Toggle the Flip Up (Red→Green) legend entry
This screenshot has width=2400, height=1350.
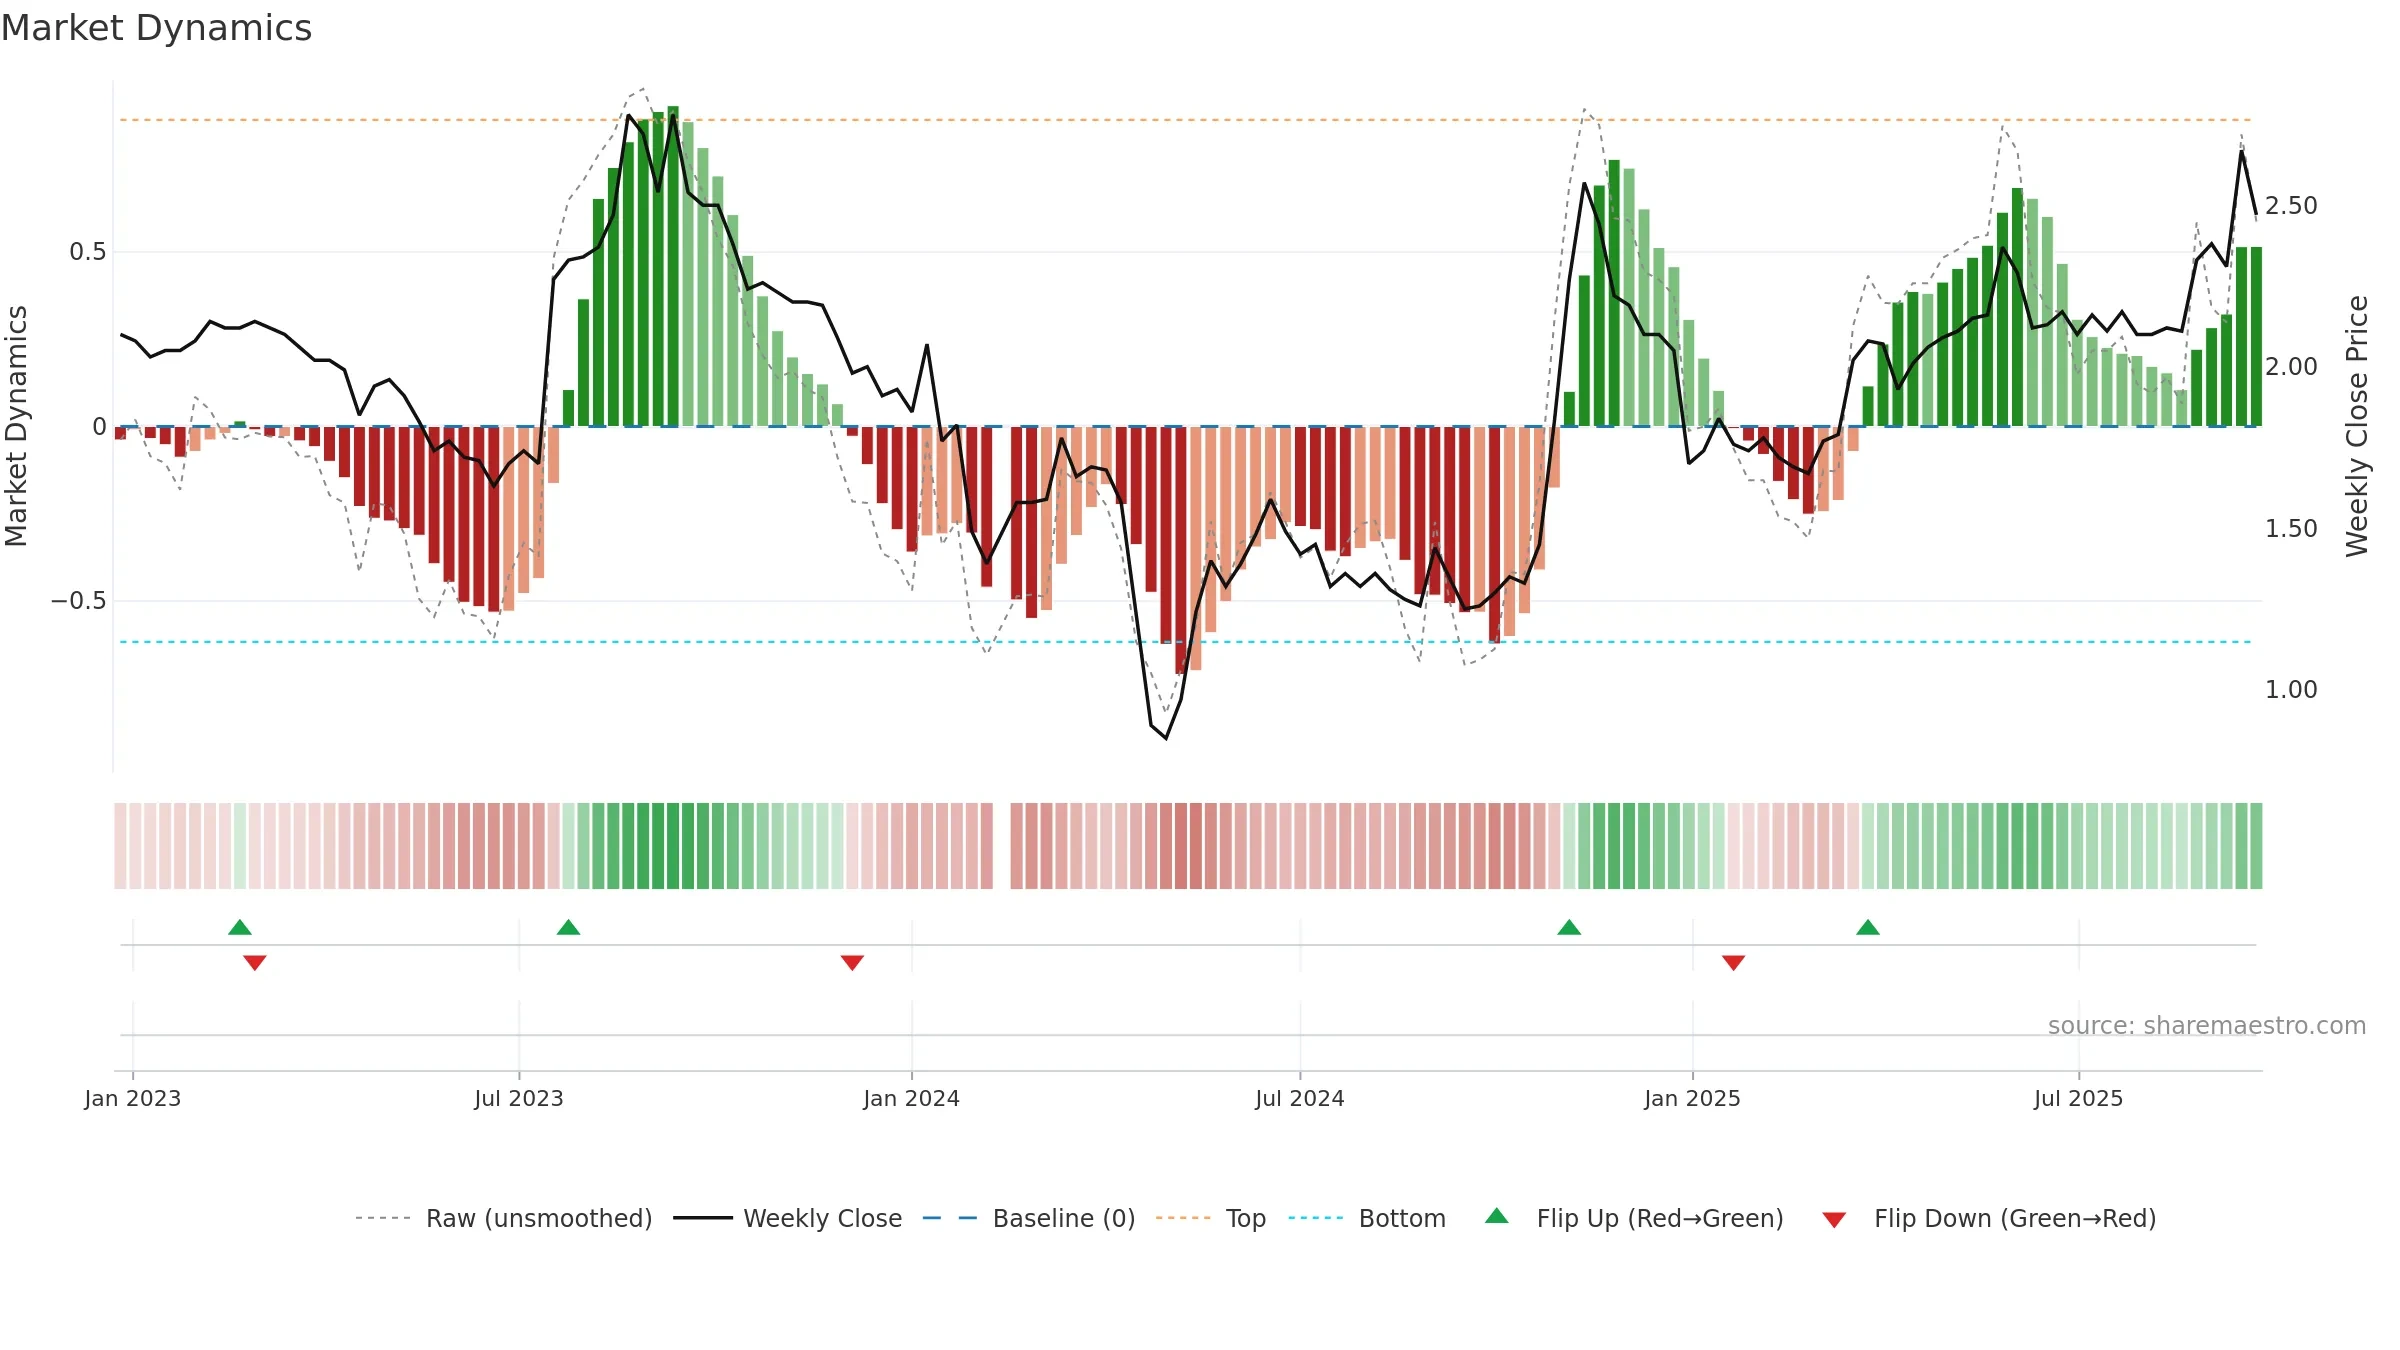point(1634,1218)
